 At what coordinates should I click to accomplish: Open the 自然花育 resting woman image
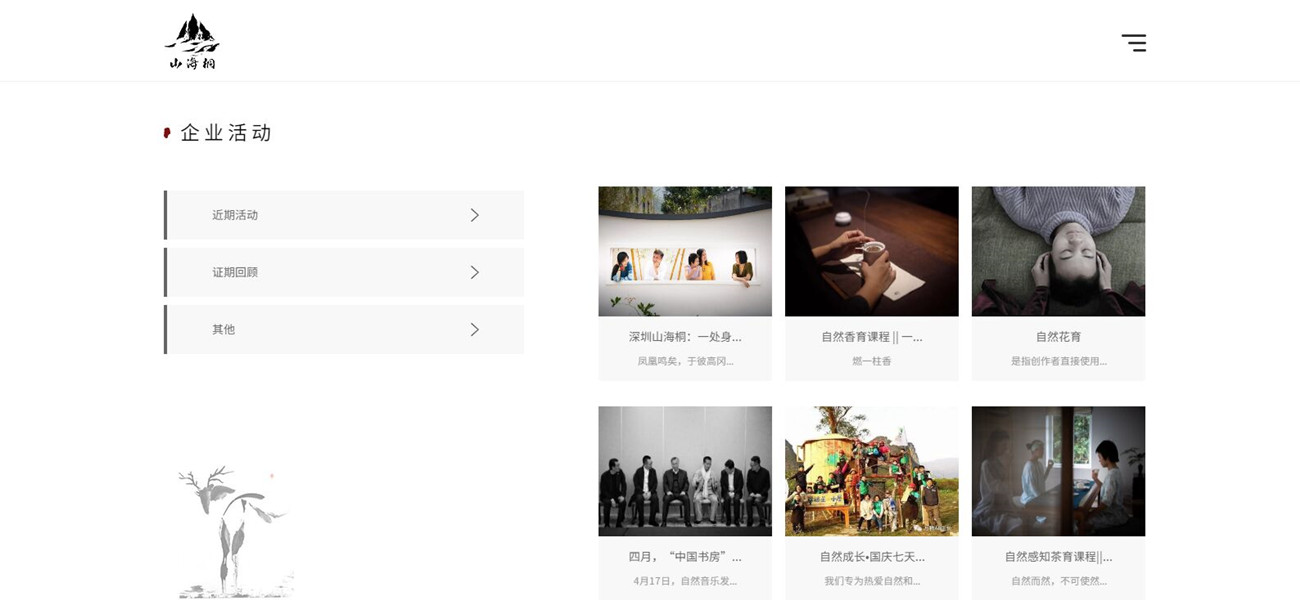[x=1058, y=251]
